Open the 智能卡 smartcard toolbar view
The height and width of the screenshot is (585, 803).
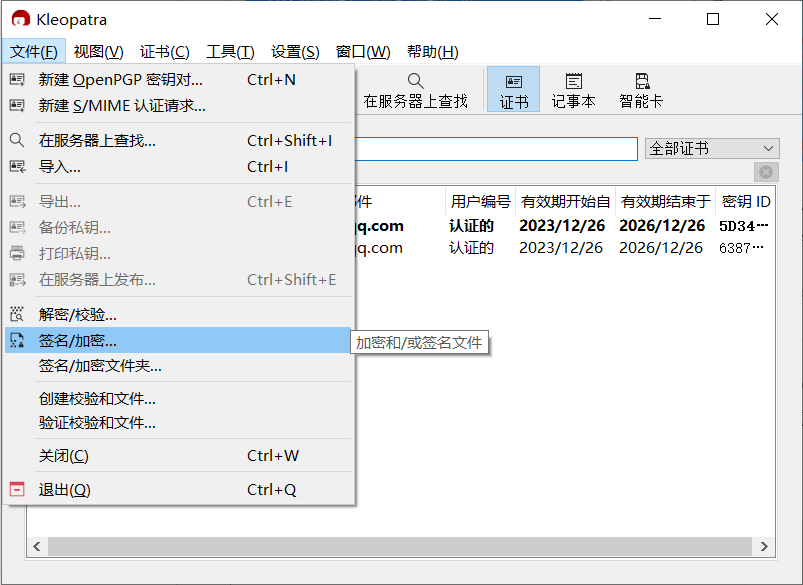pos(641,91)
